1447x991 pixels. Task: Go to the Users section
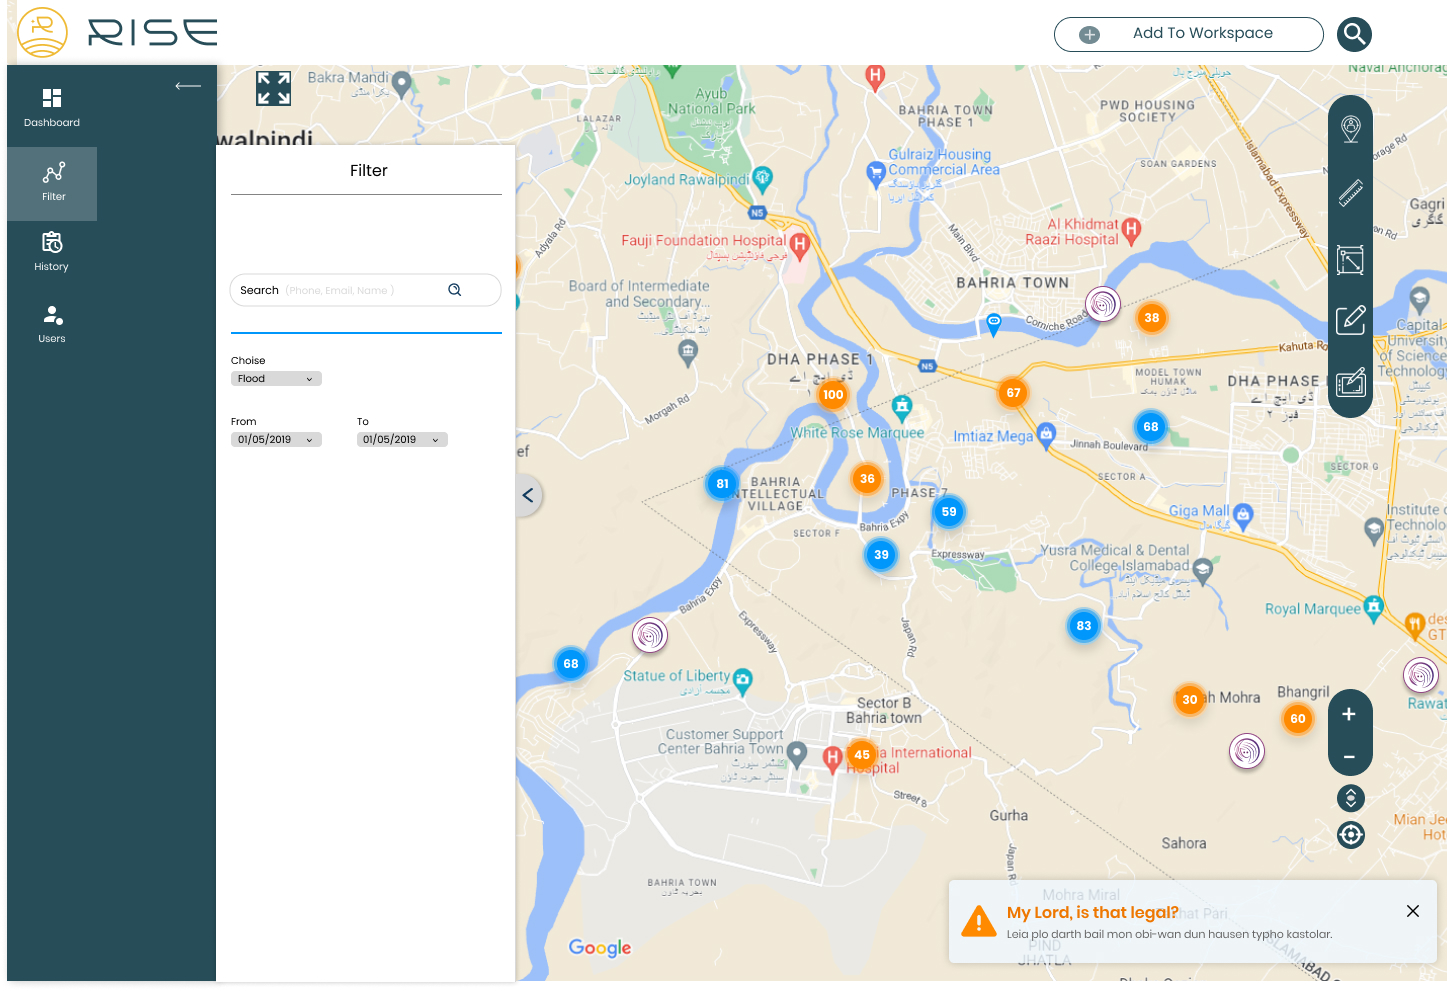click(x=52, y=324)
